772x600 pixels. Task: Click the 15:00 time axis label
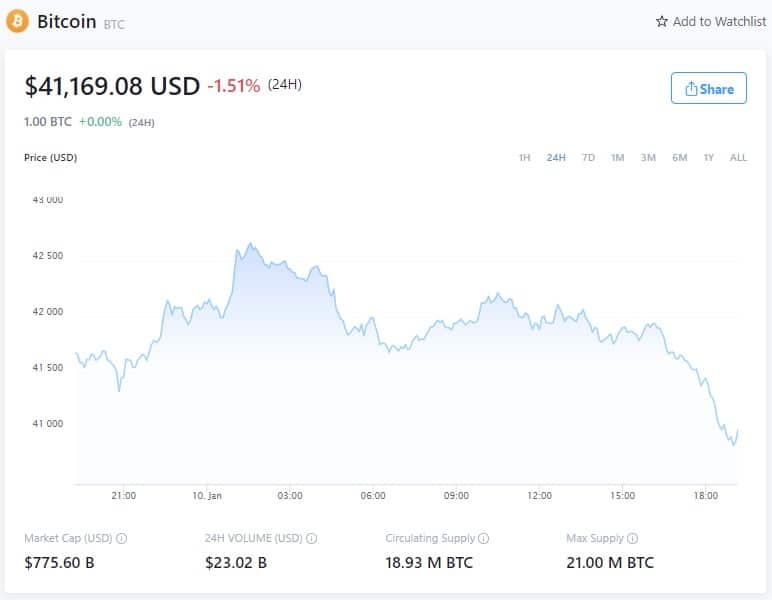622,496
